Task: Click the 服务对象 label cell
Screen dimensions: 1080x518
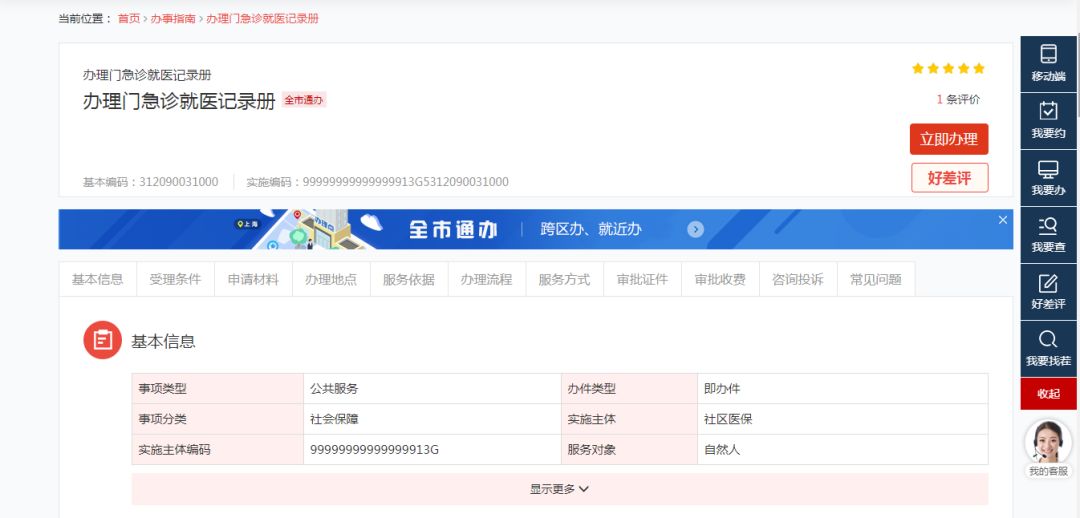Action: [630, 450]
